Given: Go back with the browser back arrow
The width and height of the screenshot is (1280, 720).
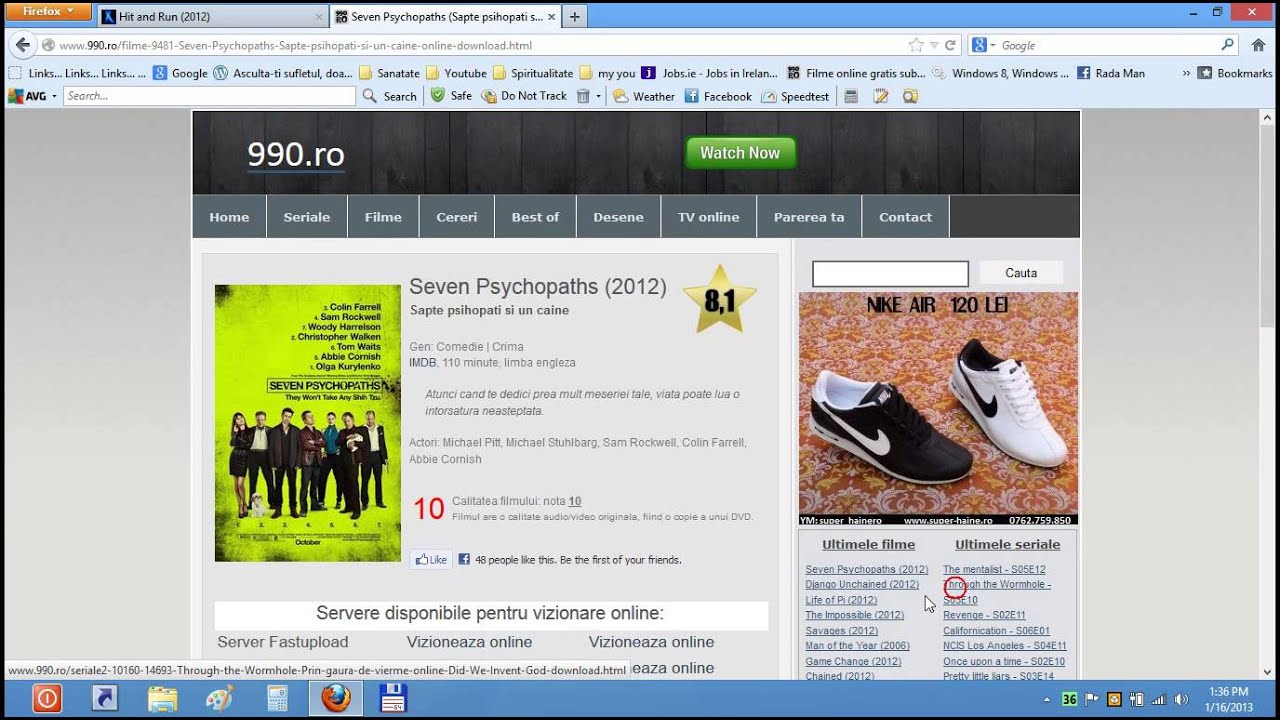Looking at the screenshot, I should click(23, 45).
